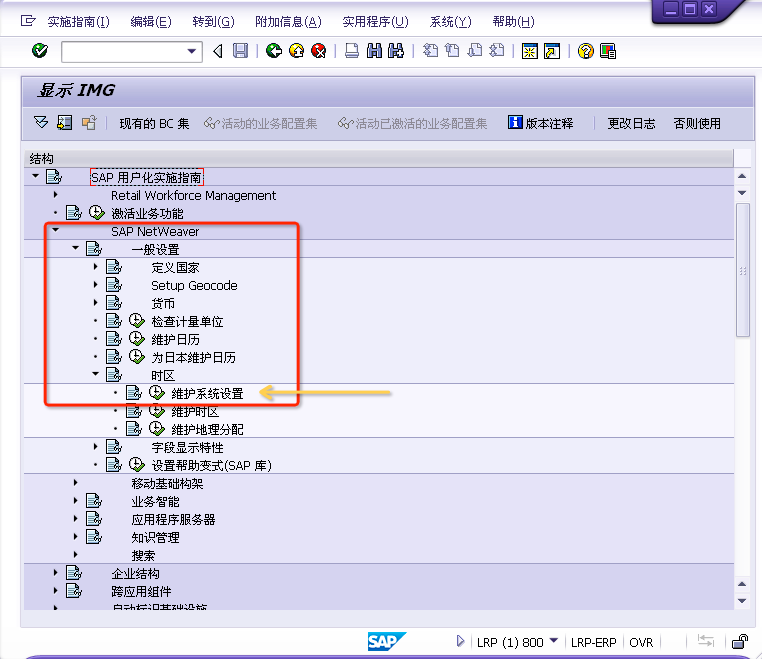Viewport: 762px width, 659px height.
Task: Click the 现有的 BC 集 button
Action: point(155,123)
